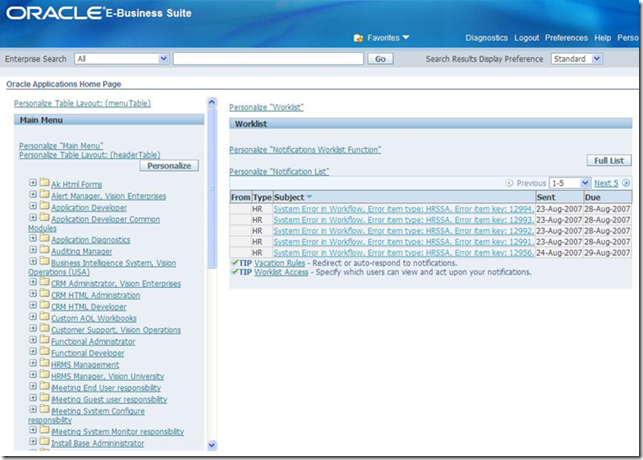643x460 pixels.
Task: Click the Personalize button in Main Menu
Action: (169, 166)
